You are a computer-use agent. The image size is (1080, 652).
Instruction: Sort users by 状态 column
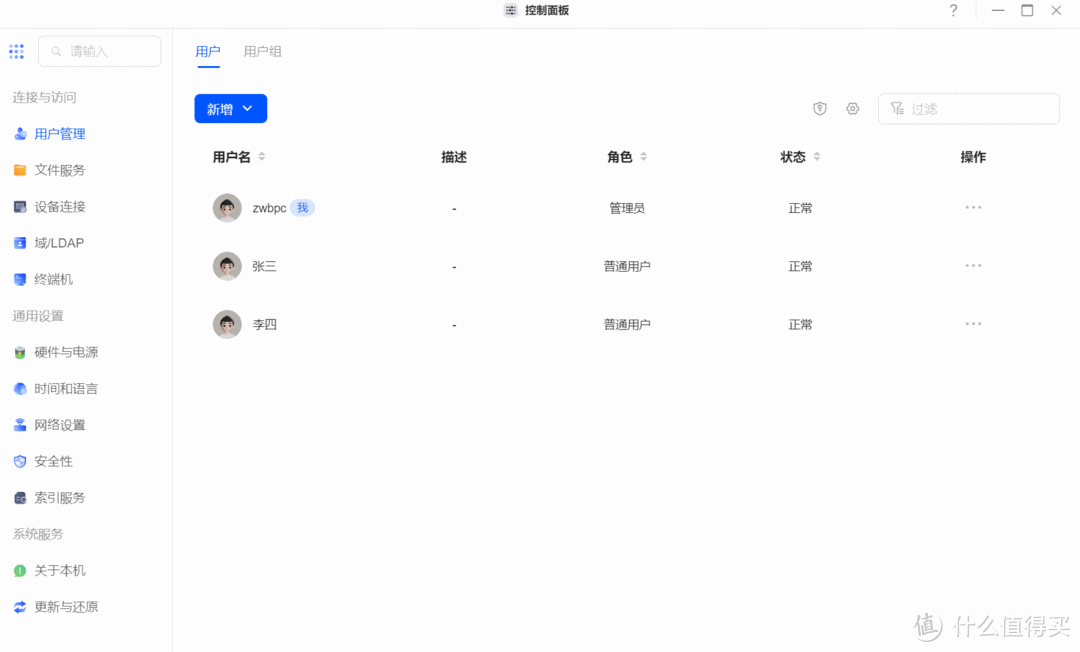(x=818, y=156)
